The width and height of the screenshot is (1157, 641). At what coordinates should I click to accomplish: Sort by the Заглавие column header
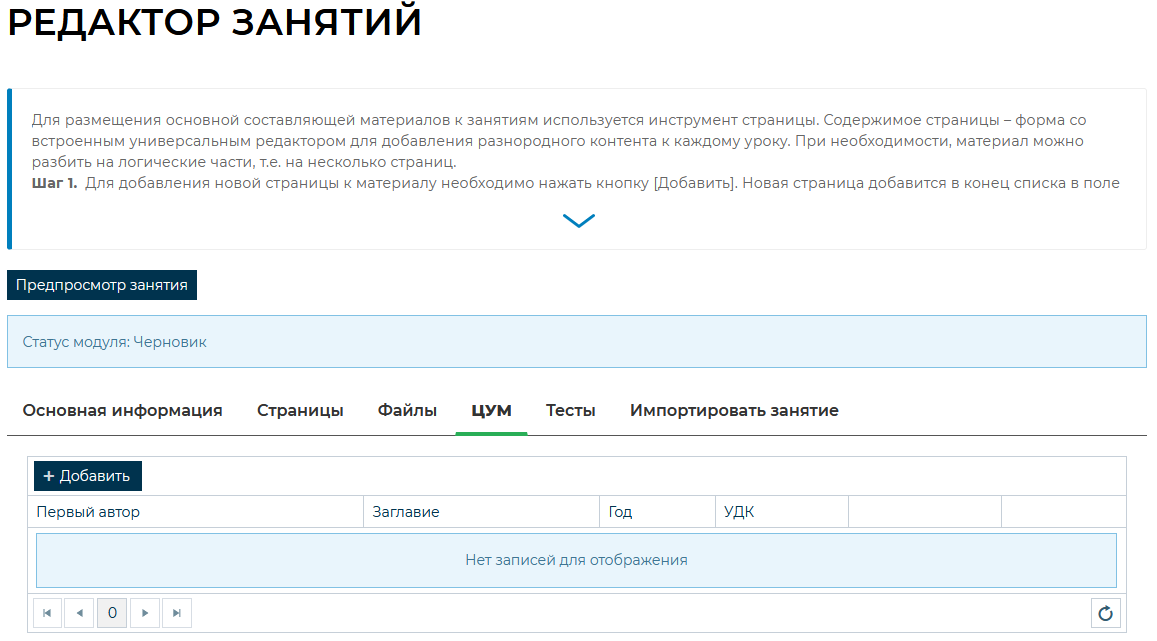(x=406, y=512)
